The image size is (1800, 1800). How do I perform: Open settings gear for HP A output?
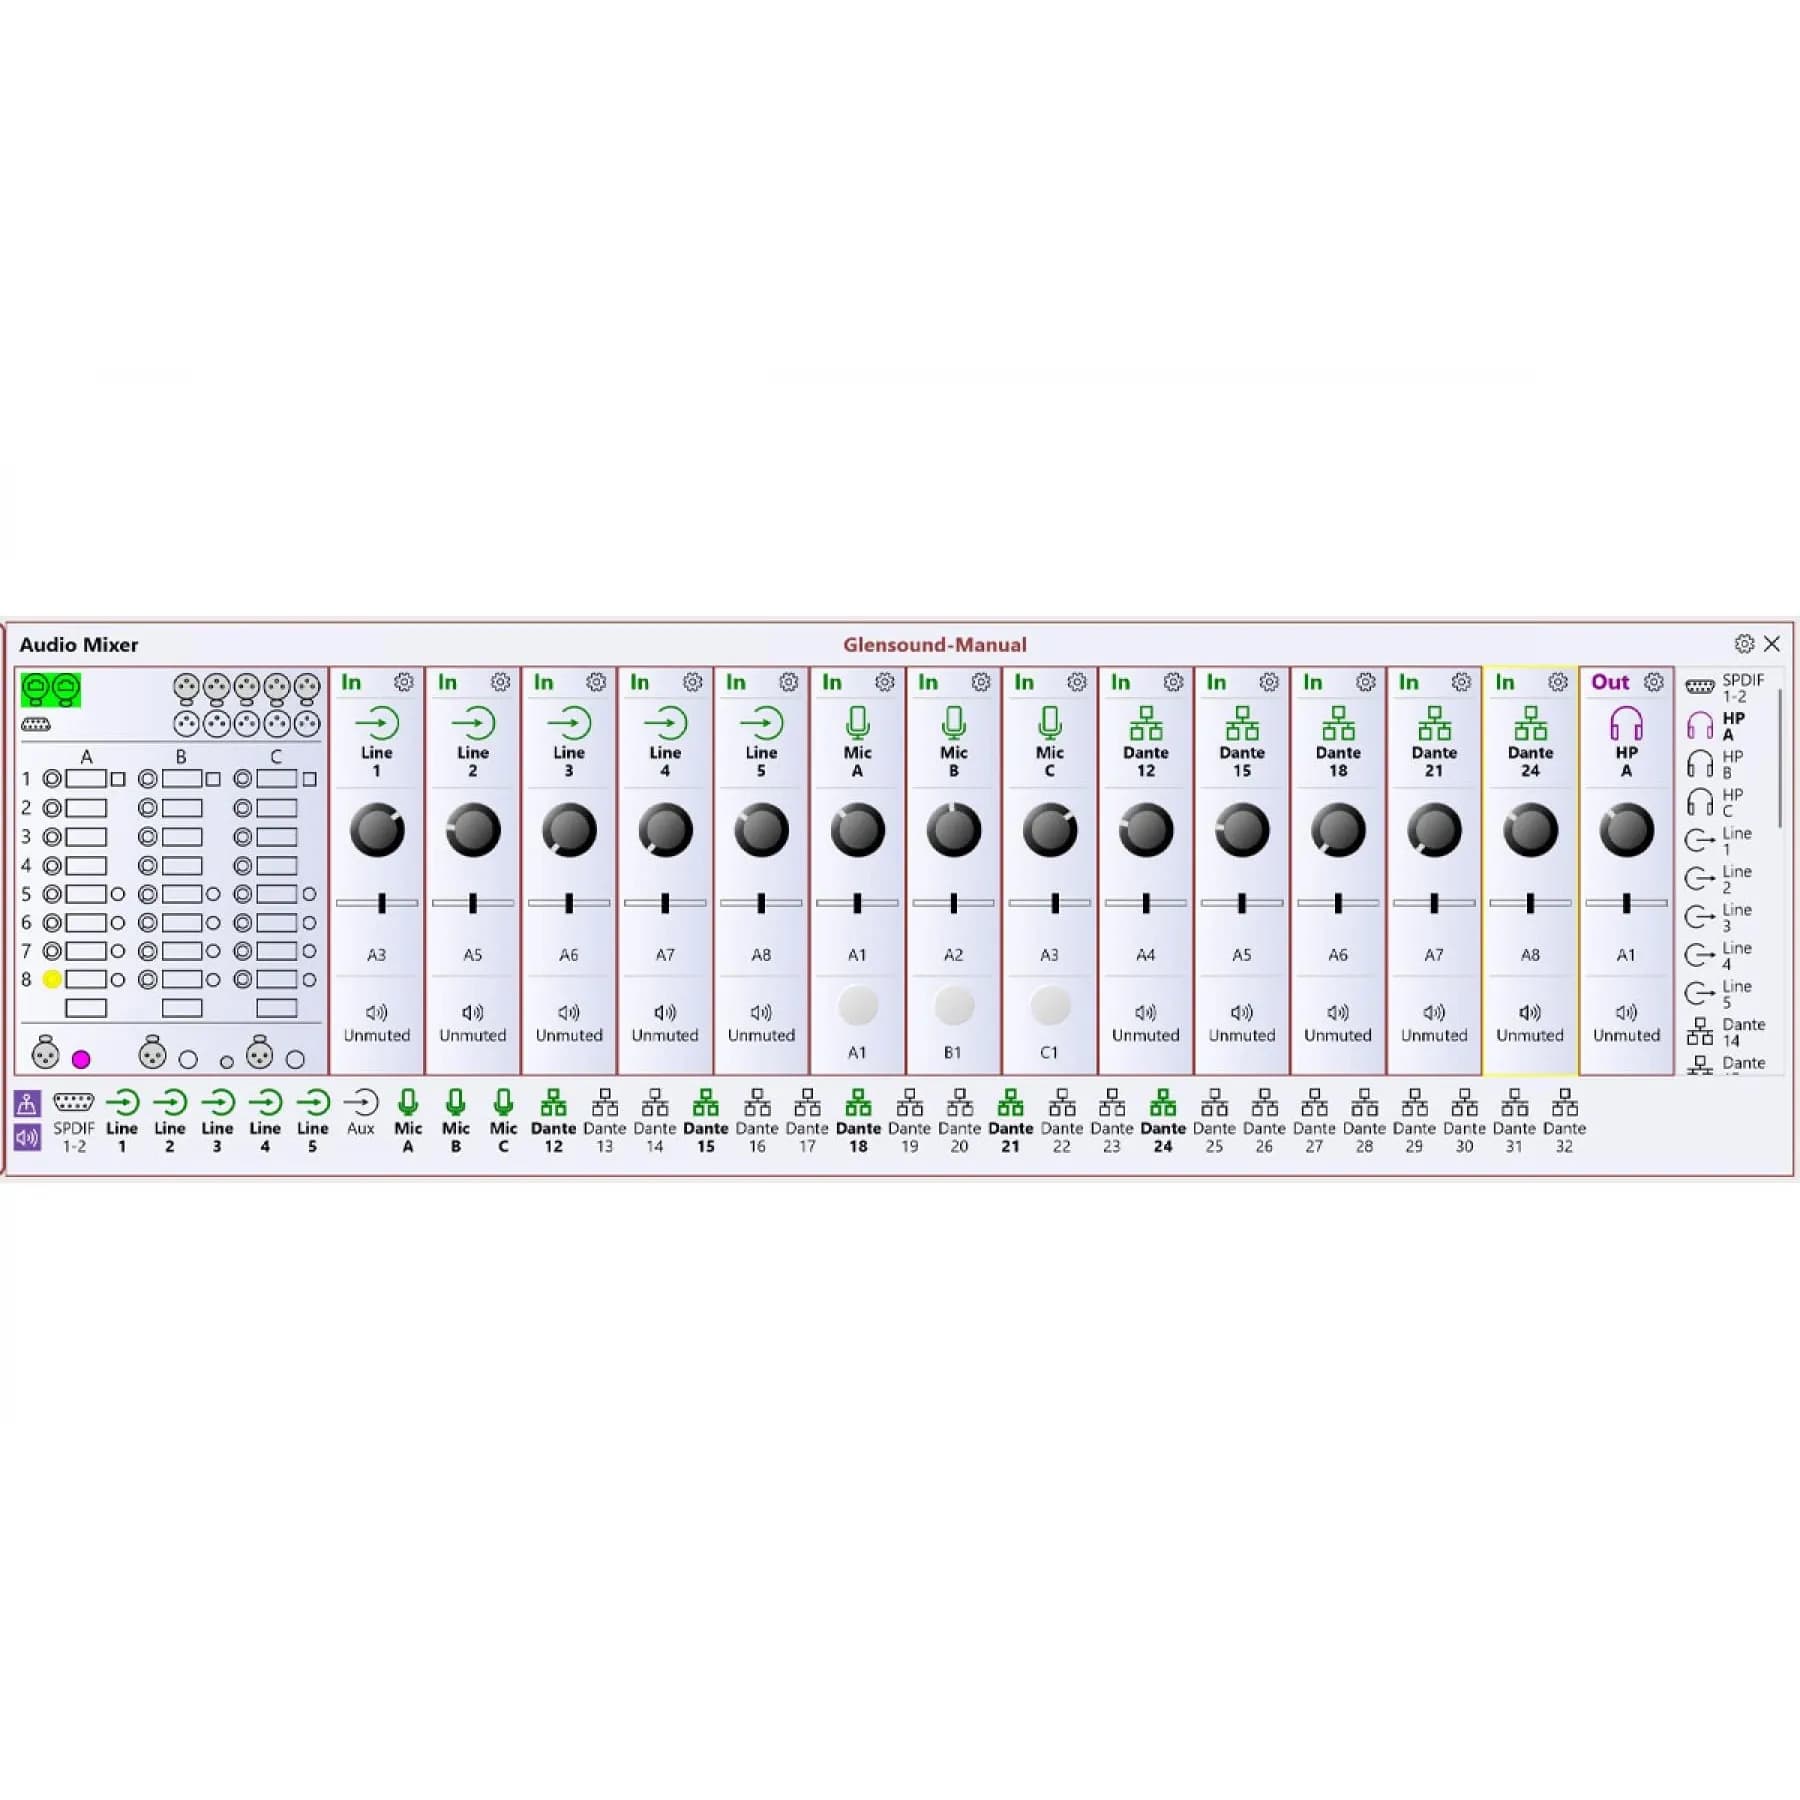point(1654,682)
